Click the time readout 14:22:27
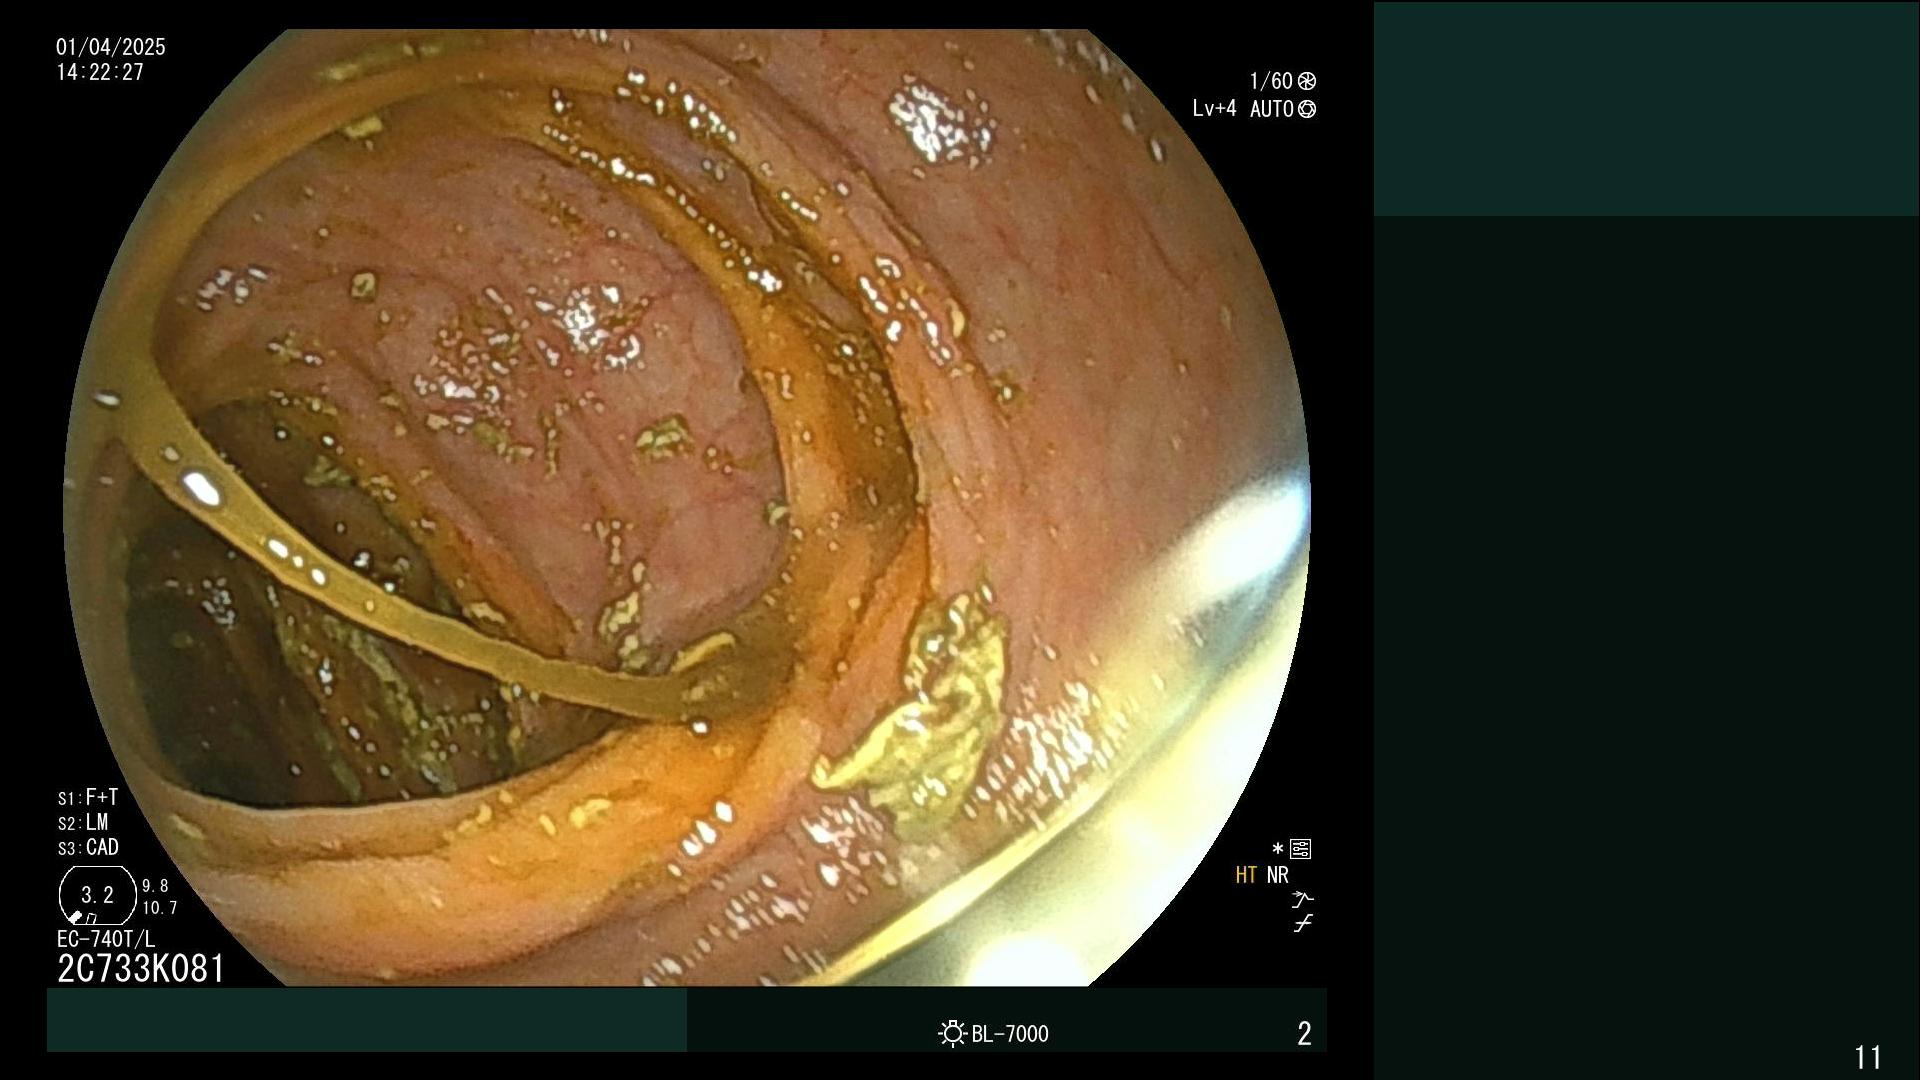The height and width of the screenshot is (1080, 1920). pyautogui.click(x=100, y=72)
